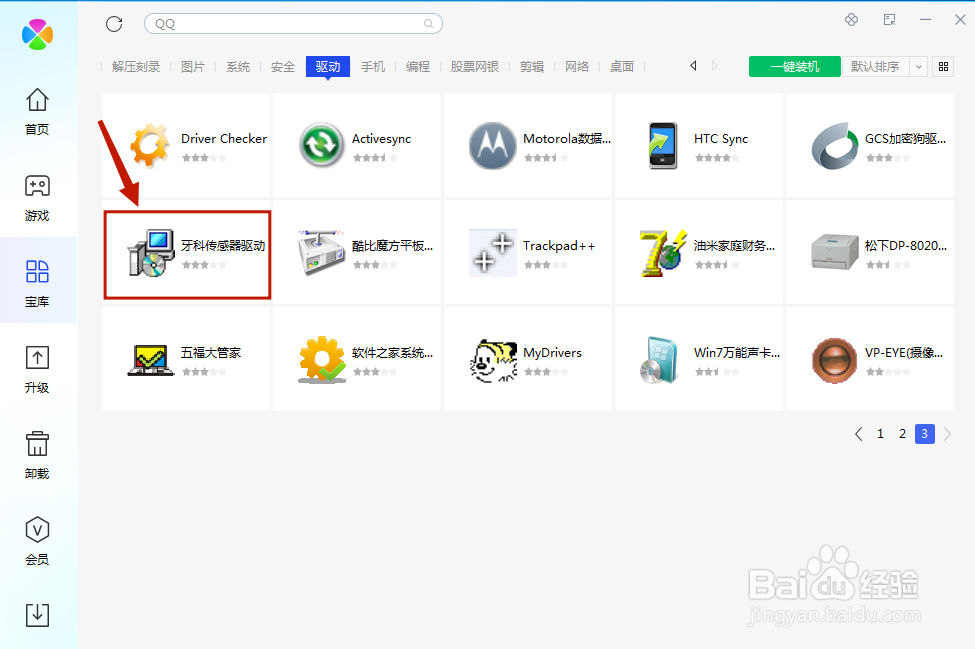Open Driver Checker app card

(x=186, y=145)
